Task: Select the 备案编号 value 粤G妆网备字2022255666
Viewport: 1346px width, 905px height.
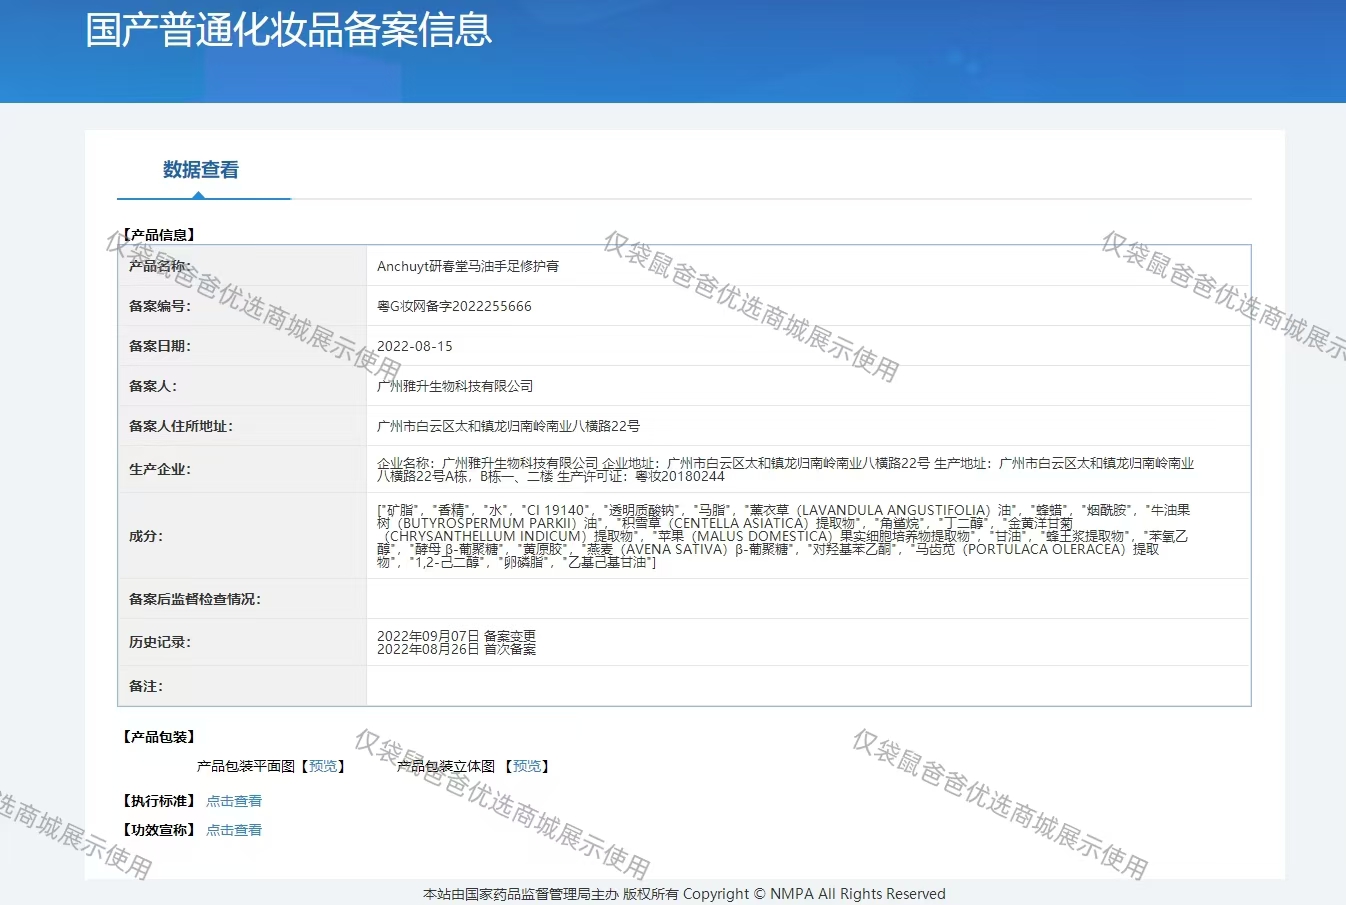Action: coord(454,306)
